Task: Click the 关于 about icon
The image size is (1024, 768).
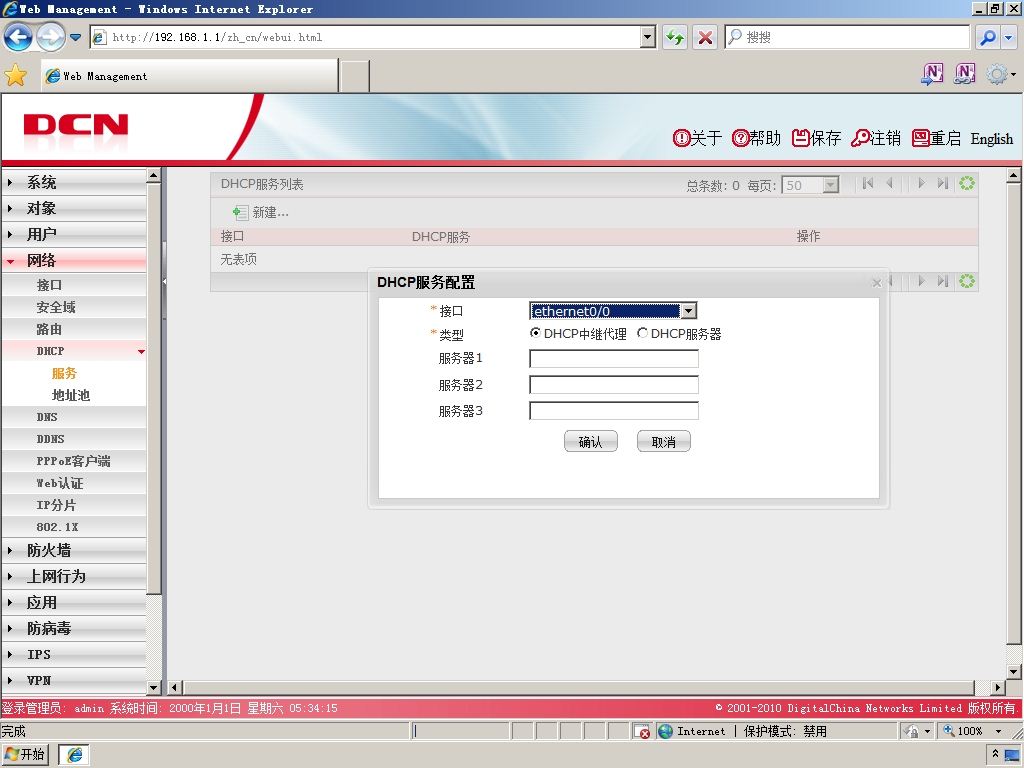Action: point(681,138)
